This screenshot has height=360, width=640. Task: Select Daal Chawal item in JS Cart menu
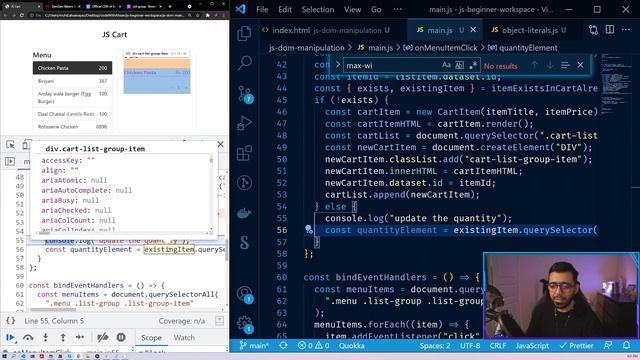72,114
